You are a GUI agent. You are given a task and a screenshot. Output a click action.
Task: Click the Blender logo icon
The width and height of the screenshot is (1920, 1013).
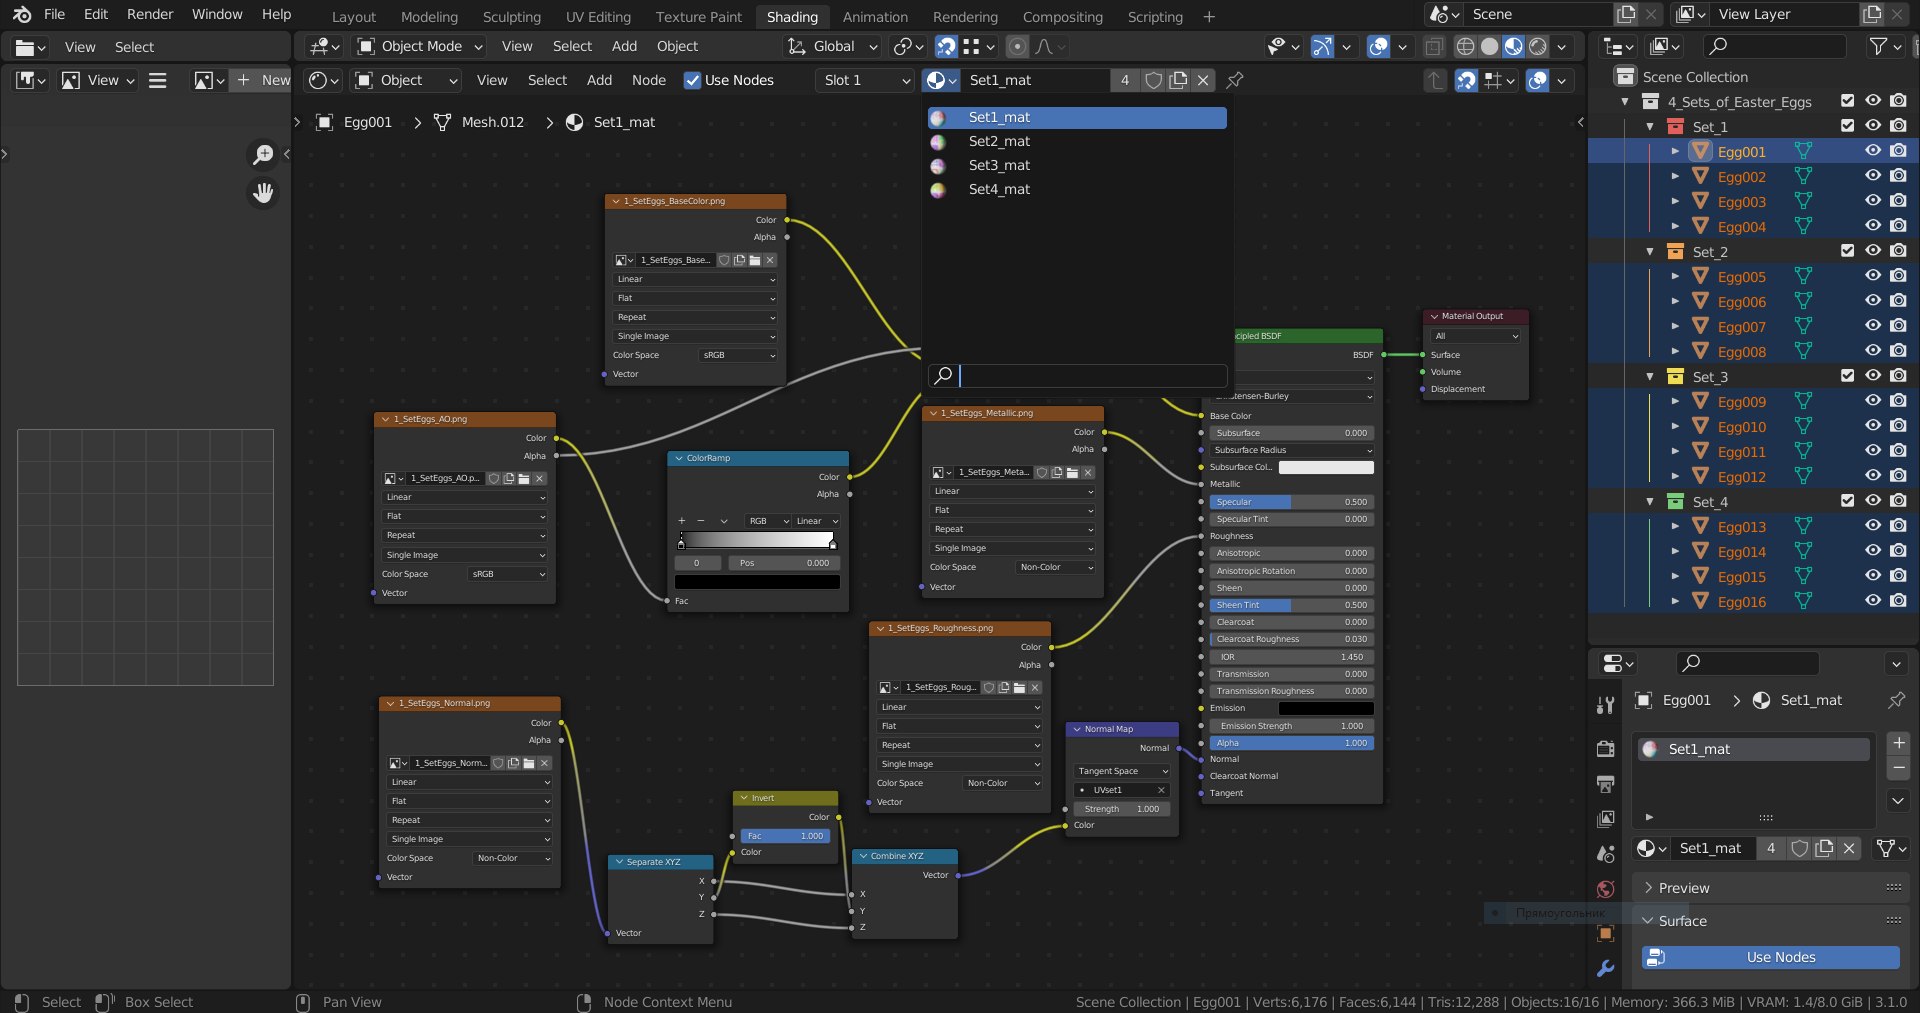pos(22,14)
